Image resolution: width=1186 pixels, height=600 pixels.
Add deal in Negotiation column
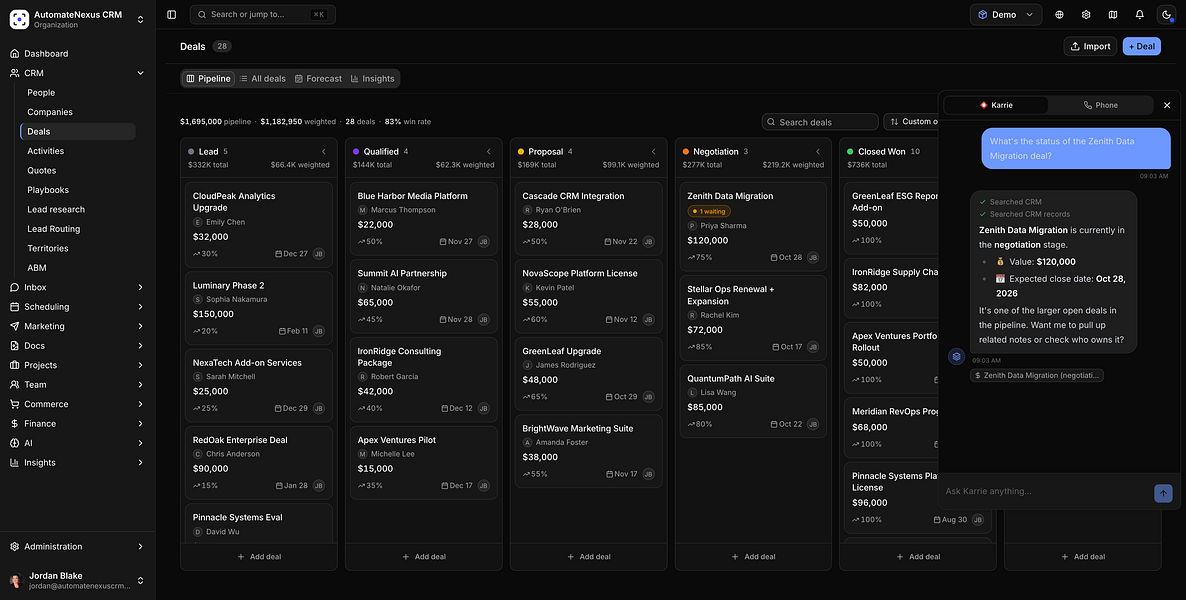click(x=753, y=557)
